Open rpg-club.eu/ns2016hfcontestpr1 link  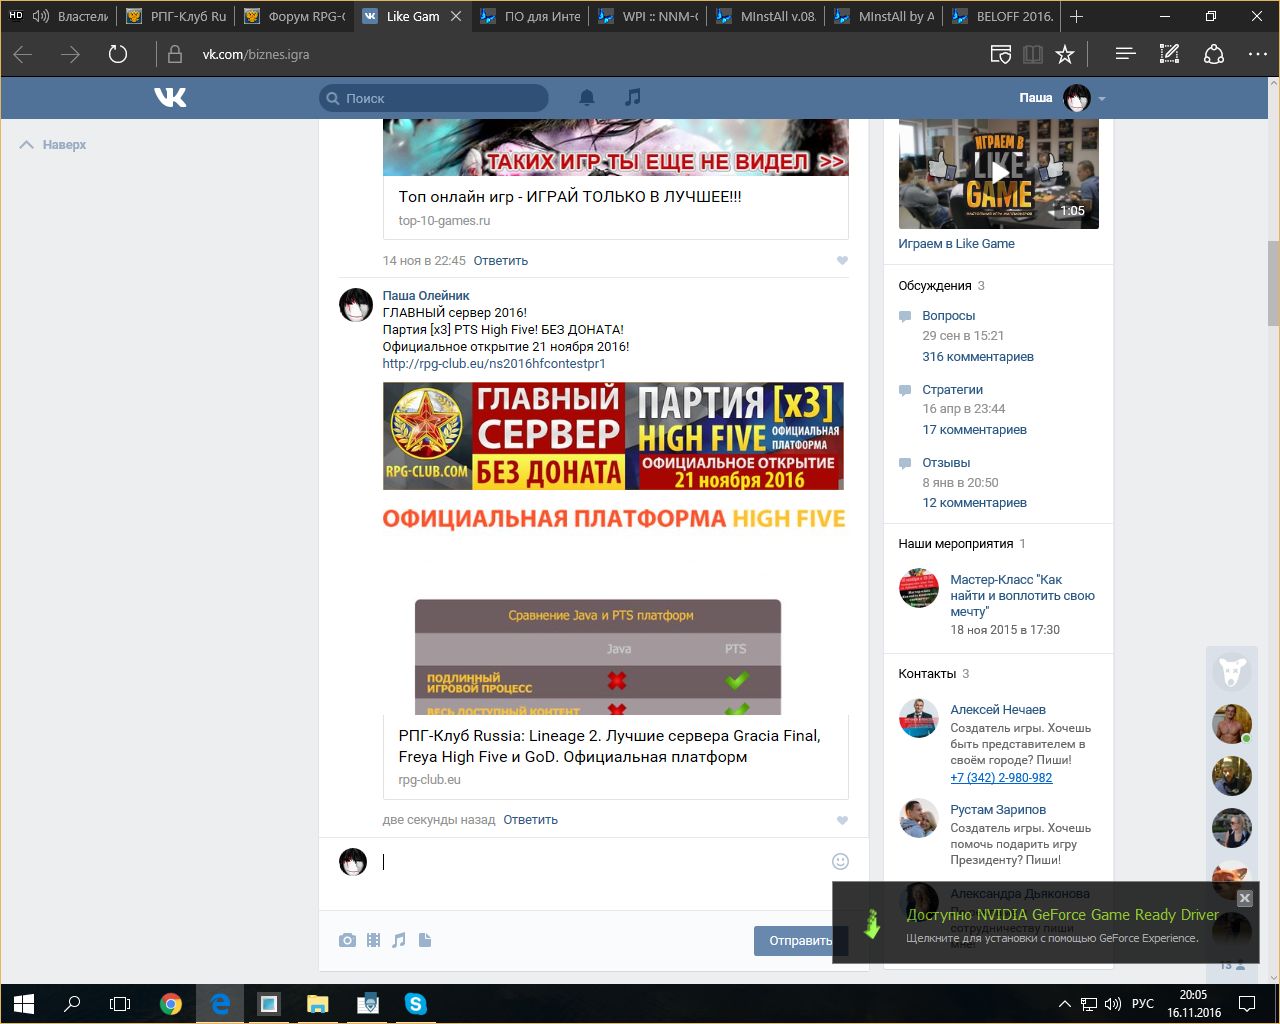click(x=494, y=364)
